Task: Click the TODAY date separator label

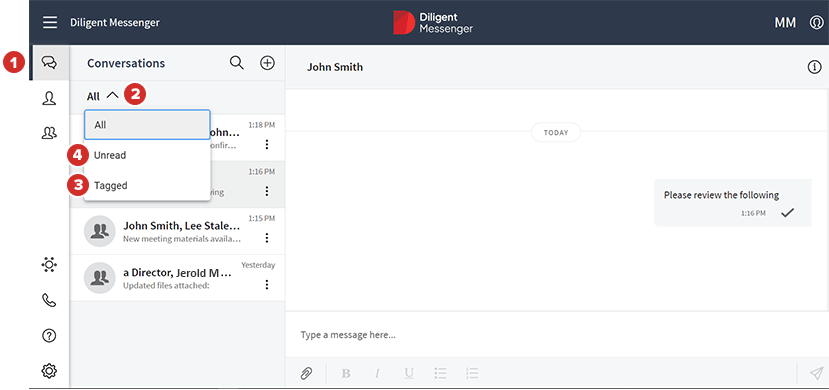Action: pos(556,133)
